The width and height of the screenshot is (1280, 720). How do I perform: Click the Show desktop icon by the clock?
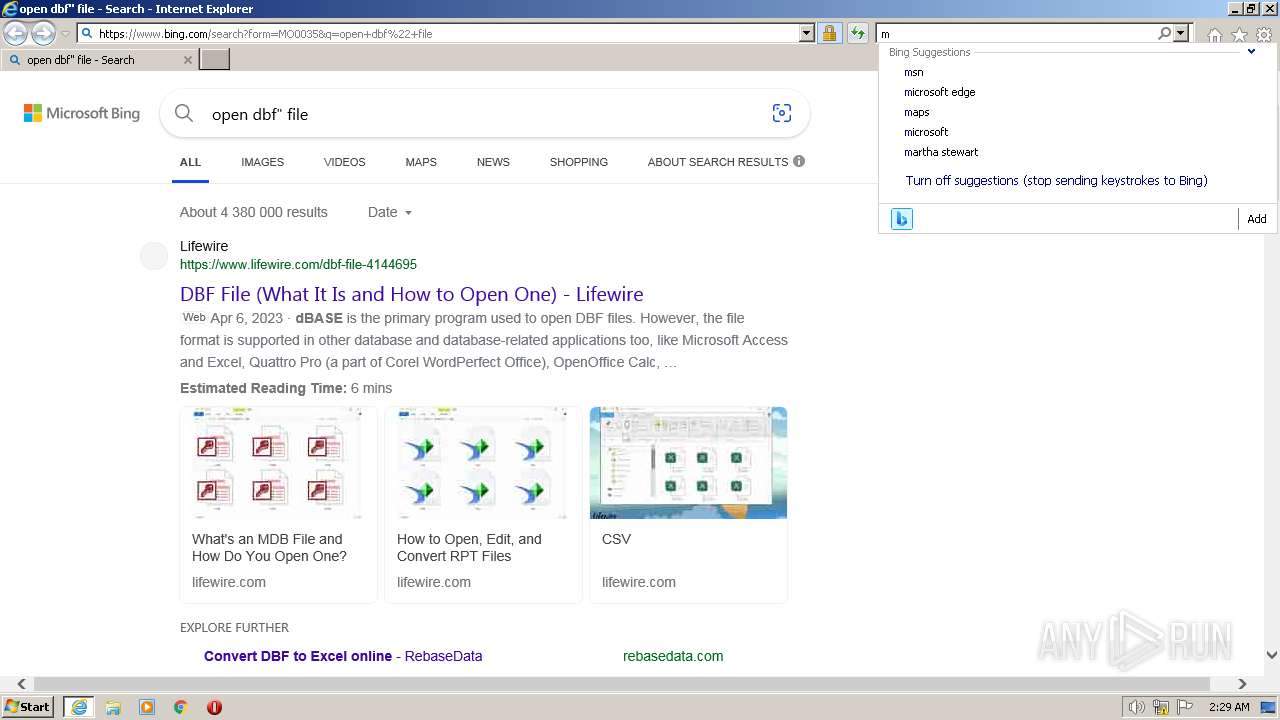[x=1269, y=707]
